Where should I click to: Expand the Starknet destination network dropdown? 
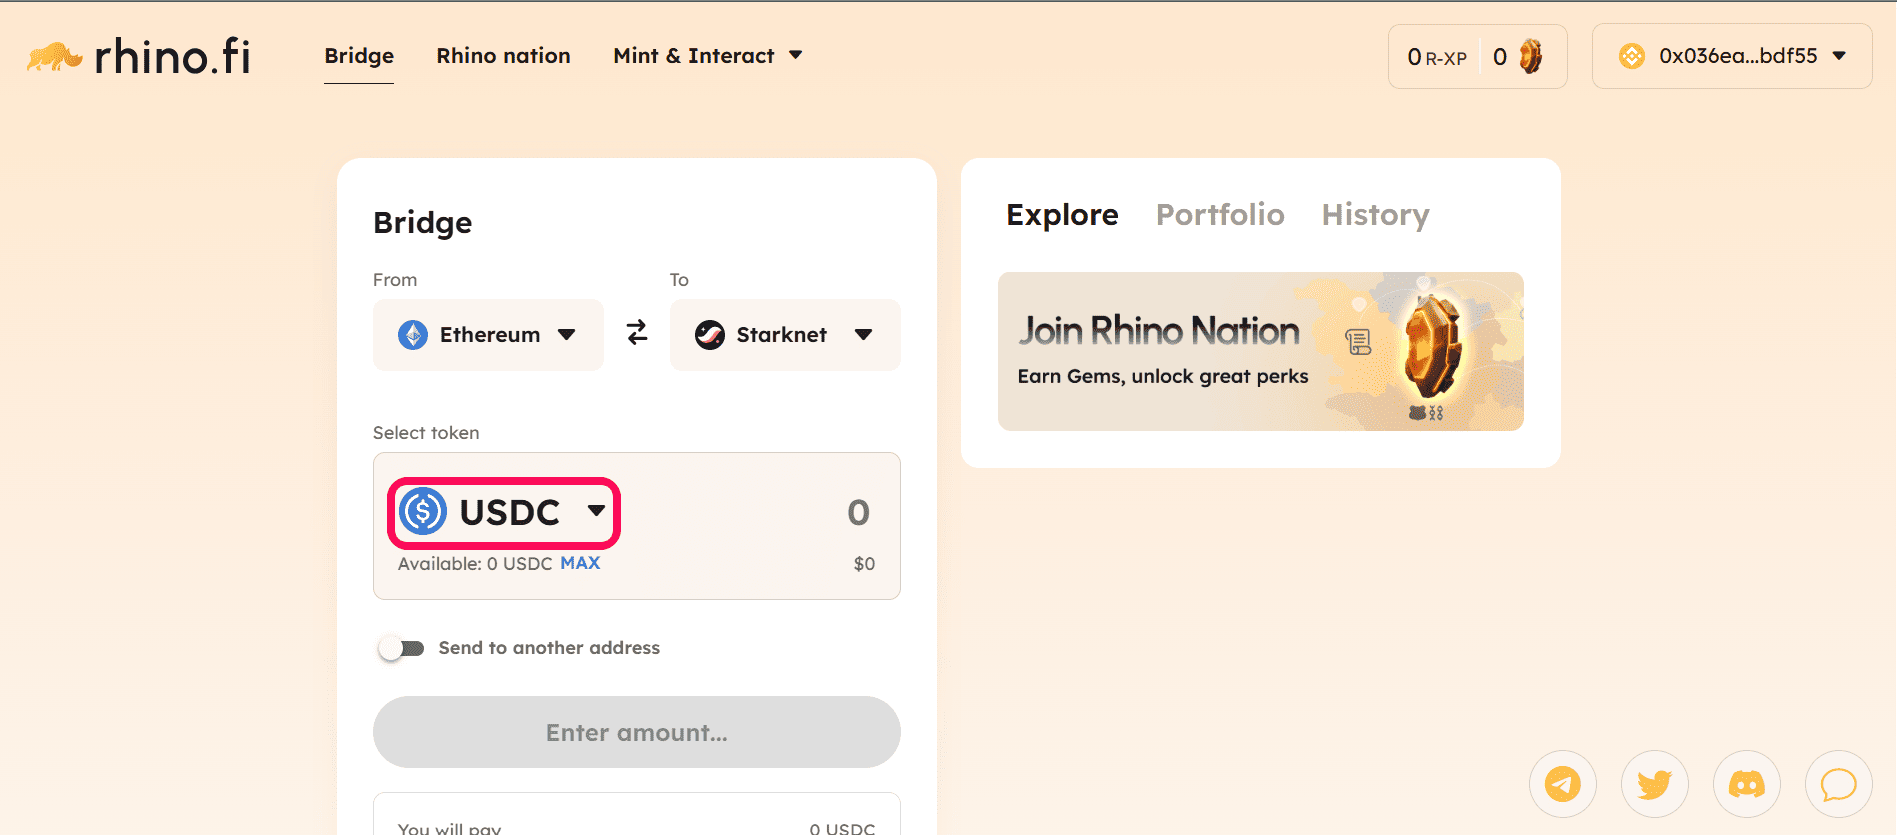pos(785,335)
